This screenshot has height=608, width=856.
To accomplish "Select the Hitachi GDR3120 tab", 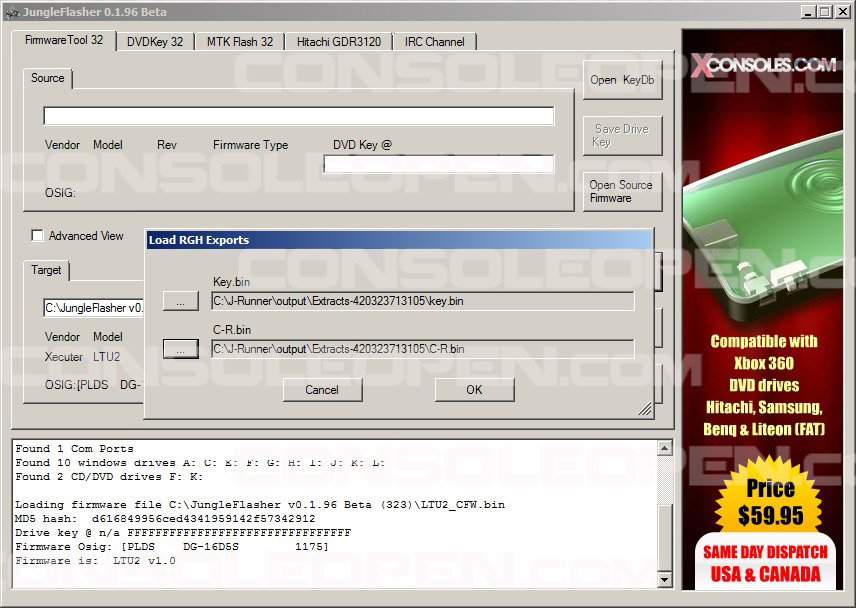I will tap(338, 42).
